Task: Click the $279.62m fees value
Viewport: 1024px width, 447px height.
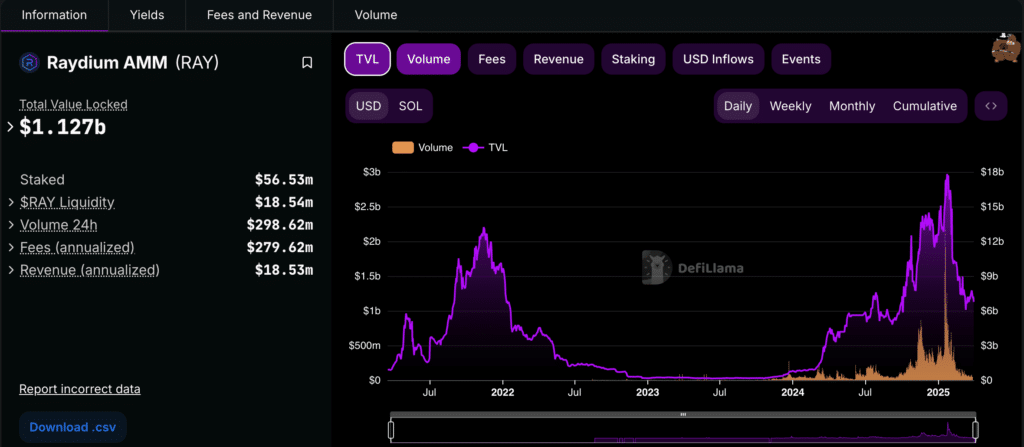Action: click(280, 248)
